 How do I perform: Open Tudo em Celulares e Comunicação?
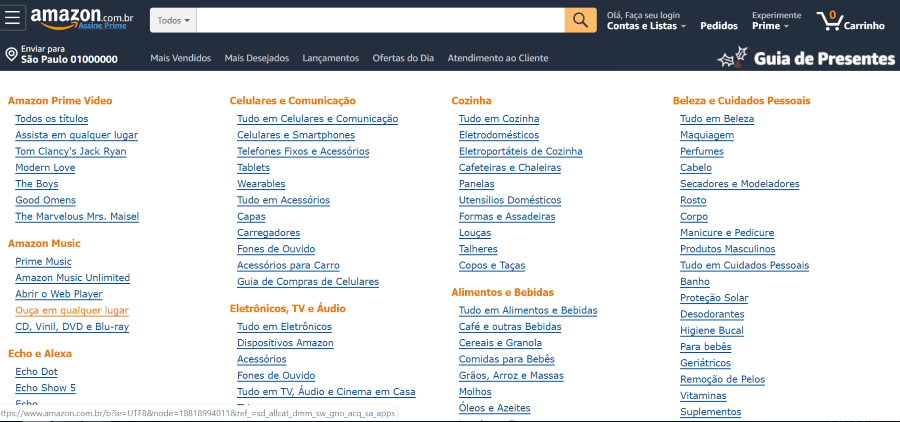pyautogui.click(x=317, y=119)
